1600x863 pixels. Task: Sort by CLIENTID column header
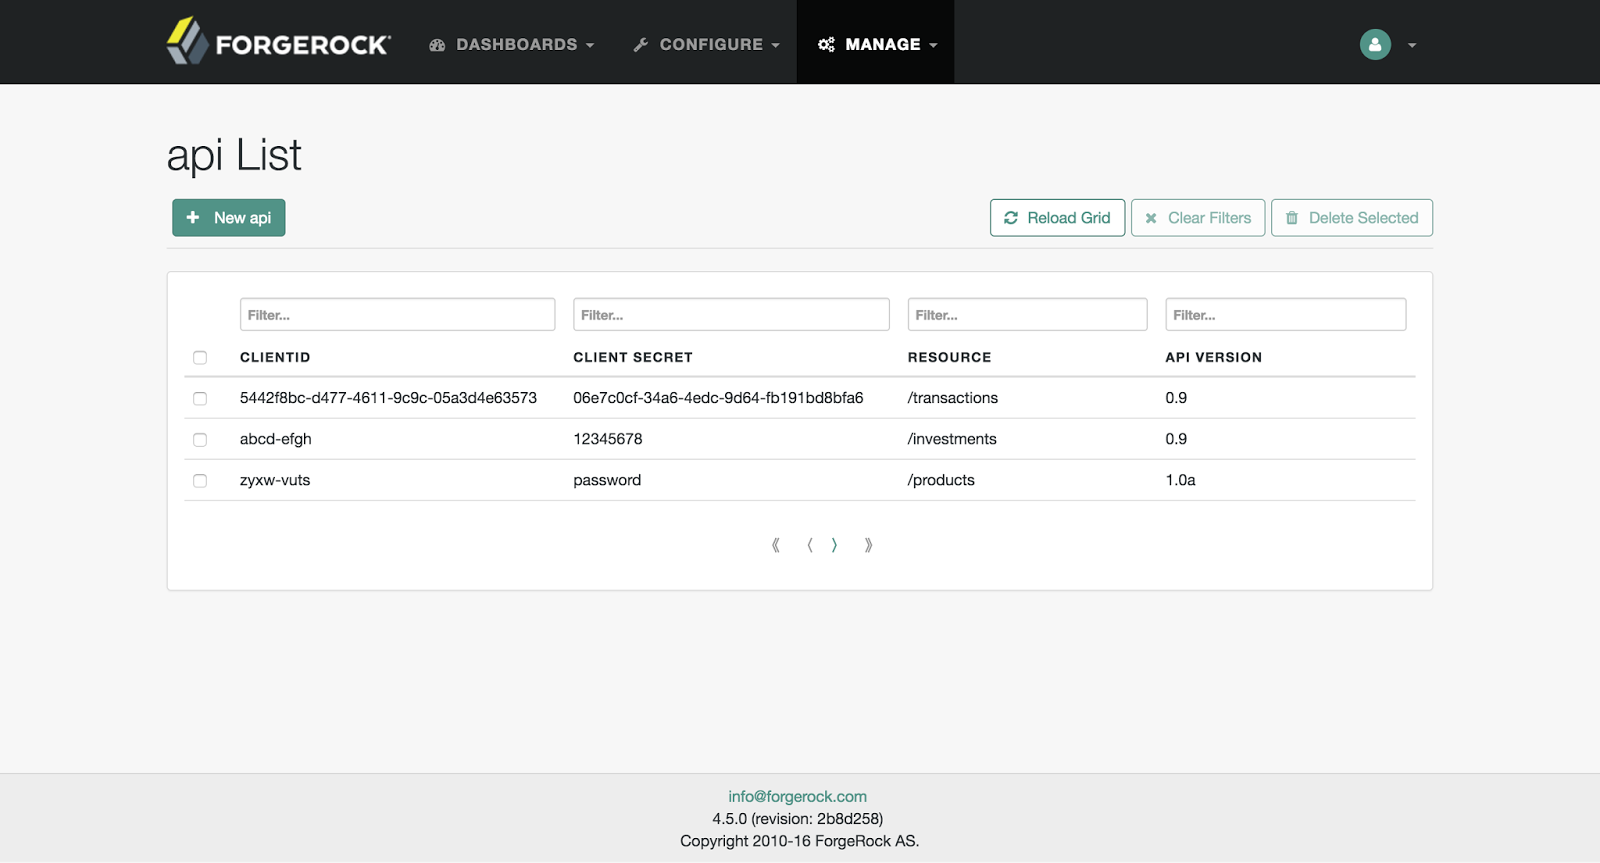(275, 357)
